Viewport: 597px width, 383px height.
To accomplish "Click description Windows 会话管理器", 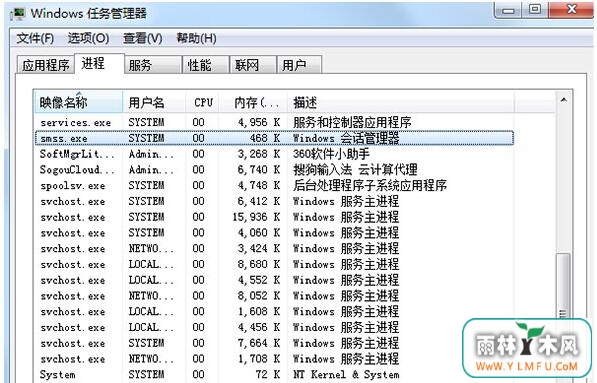I will point(346,138).
